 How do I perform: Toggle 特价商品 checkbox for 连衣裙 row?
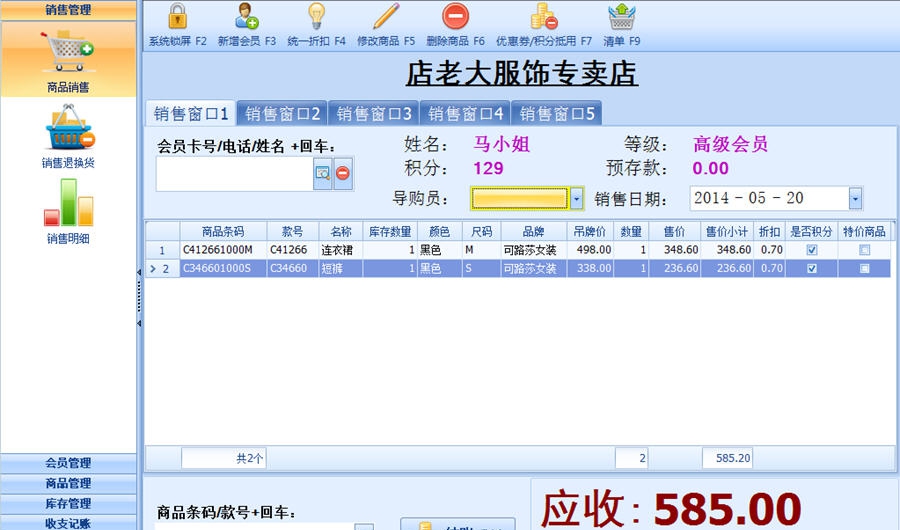(864, 250)
